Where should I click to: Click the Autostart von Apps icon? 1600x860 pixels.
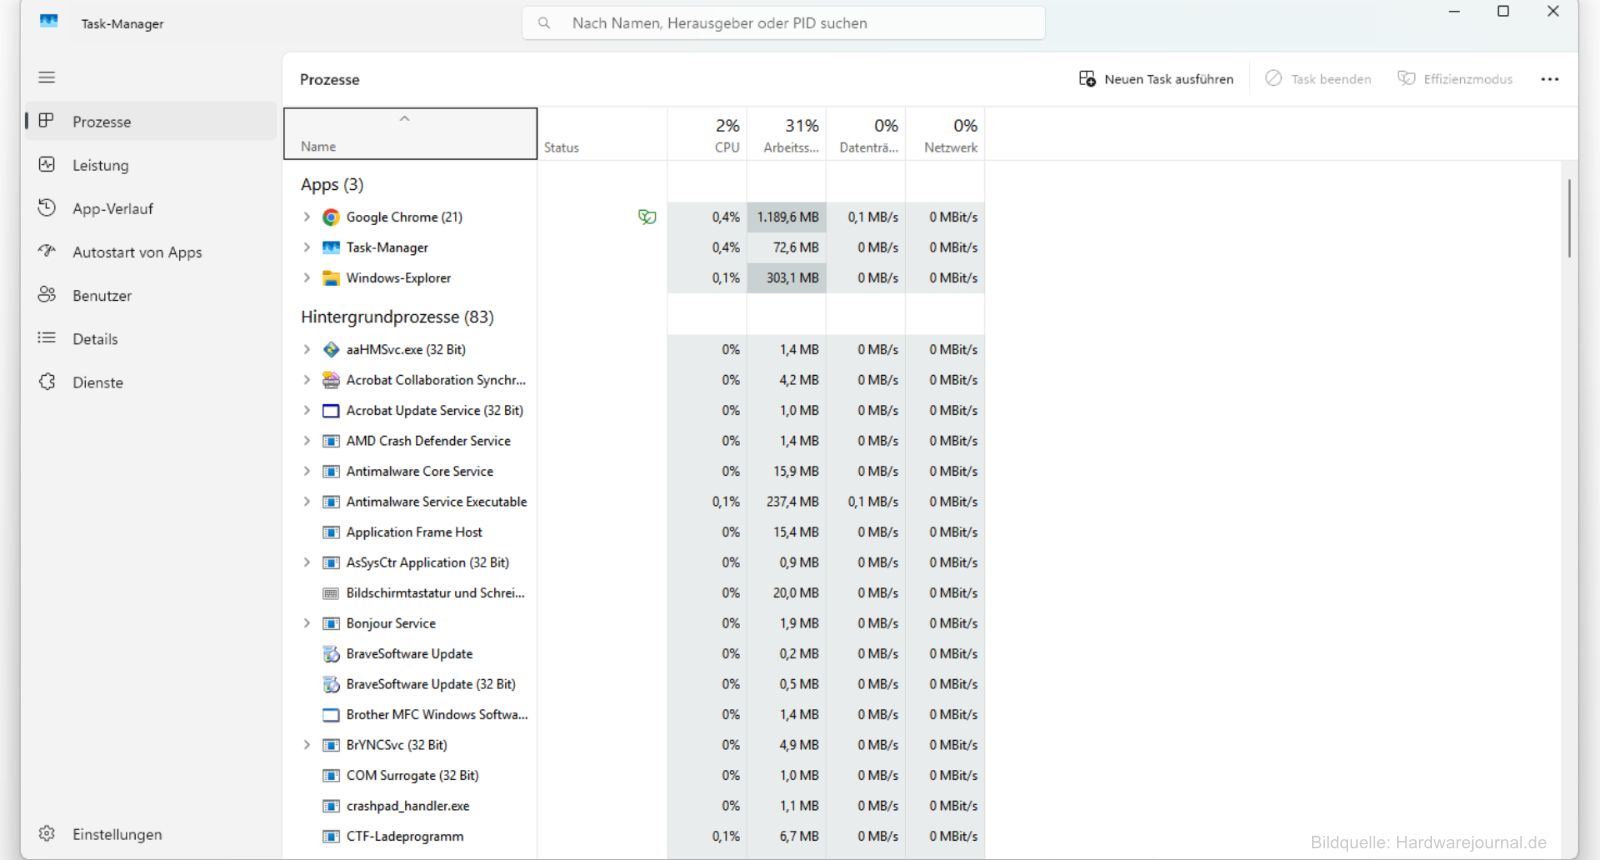pos(46,251)
